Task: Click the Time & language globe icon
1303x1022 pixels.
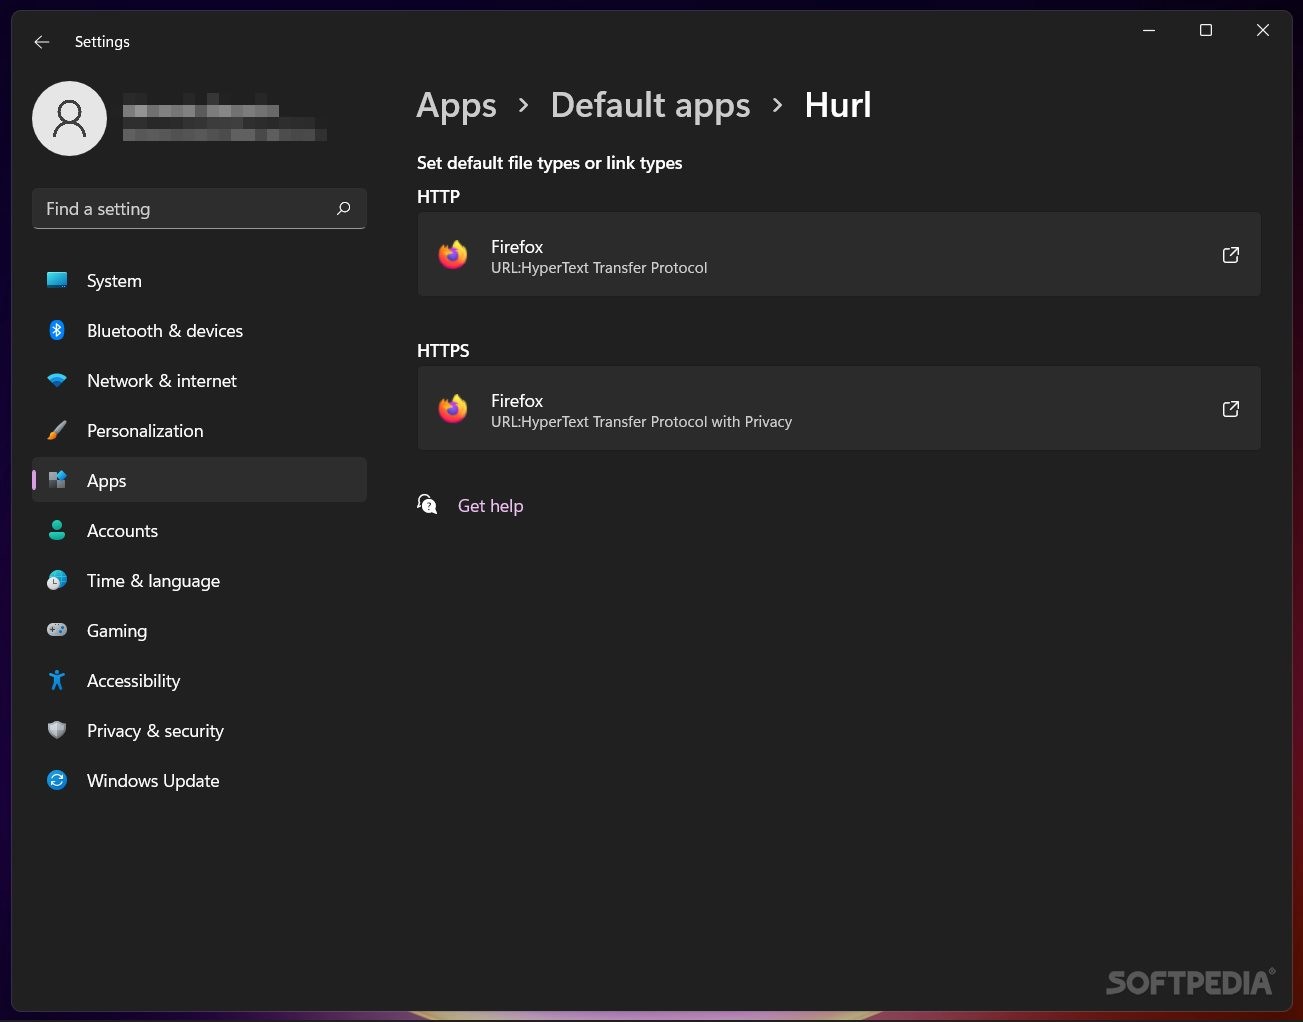Action: tap(57, 580)
